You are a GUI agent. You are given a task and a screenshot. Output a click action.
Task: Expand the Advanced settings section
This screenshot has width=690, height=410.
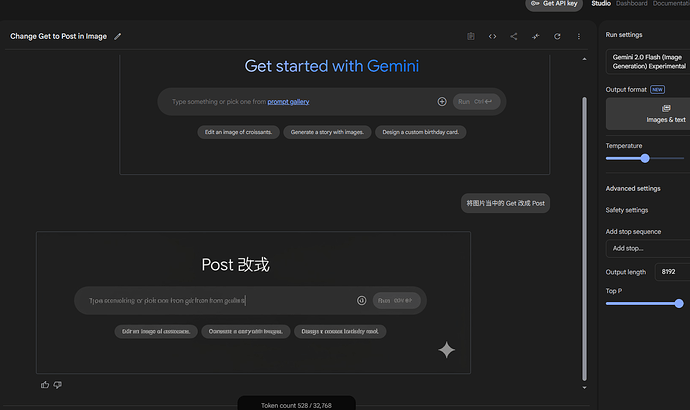(x=633, y=188)
